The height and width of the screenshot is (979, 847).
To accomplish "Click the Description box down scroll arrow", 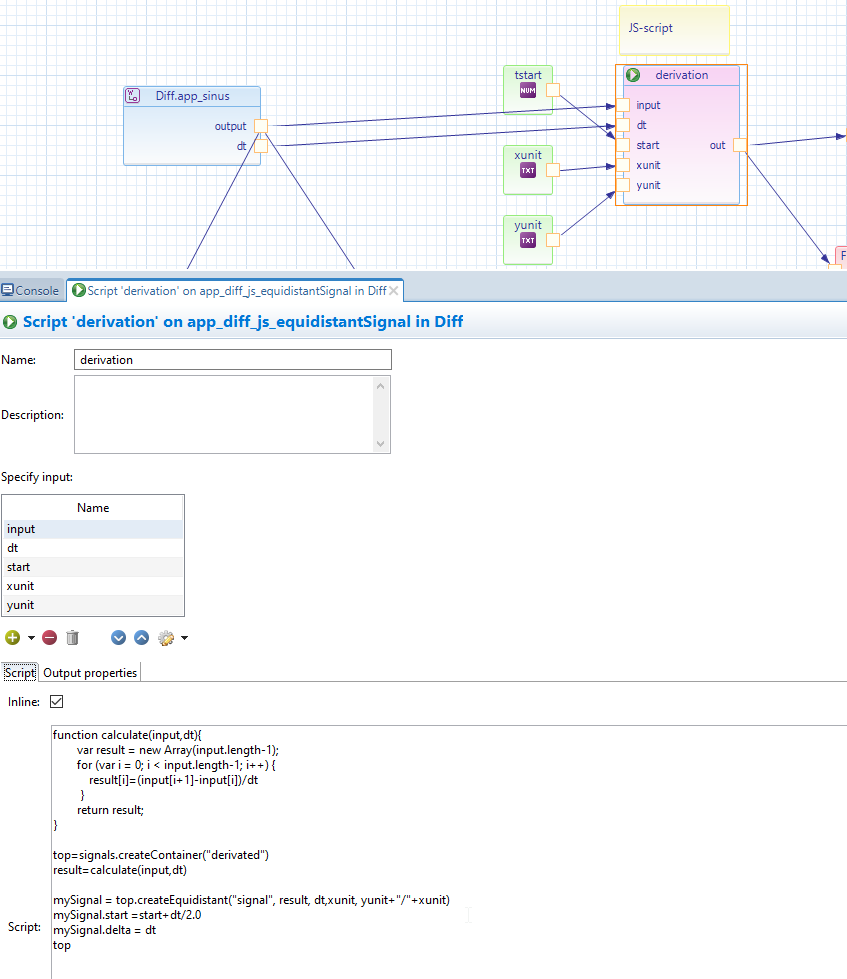I will tap(380, 443).
